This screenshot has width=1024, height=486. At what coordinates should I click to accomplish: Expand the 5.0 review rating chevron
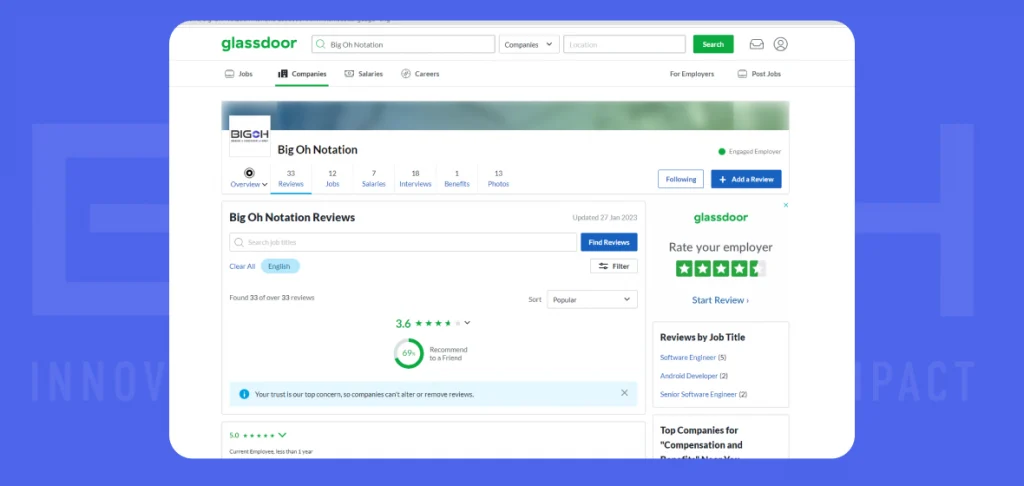pyautogui.click(x=282, y=435)
